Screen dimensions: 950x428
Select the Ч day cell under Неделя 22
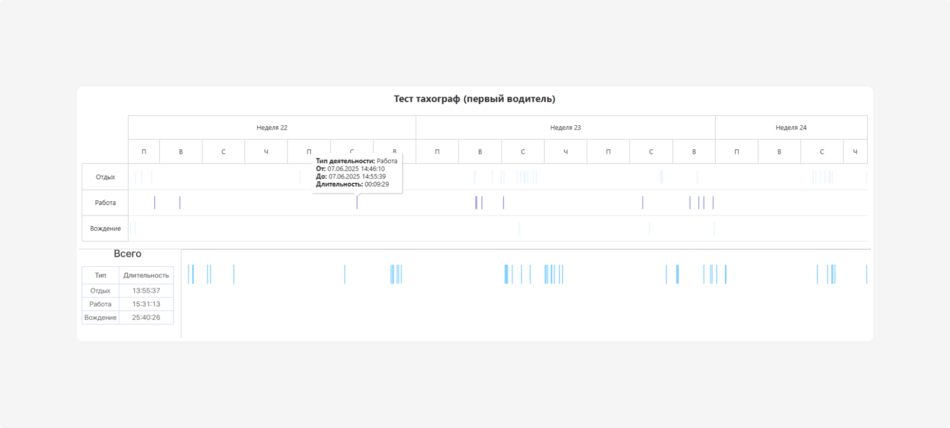266,152
